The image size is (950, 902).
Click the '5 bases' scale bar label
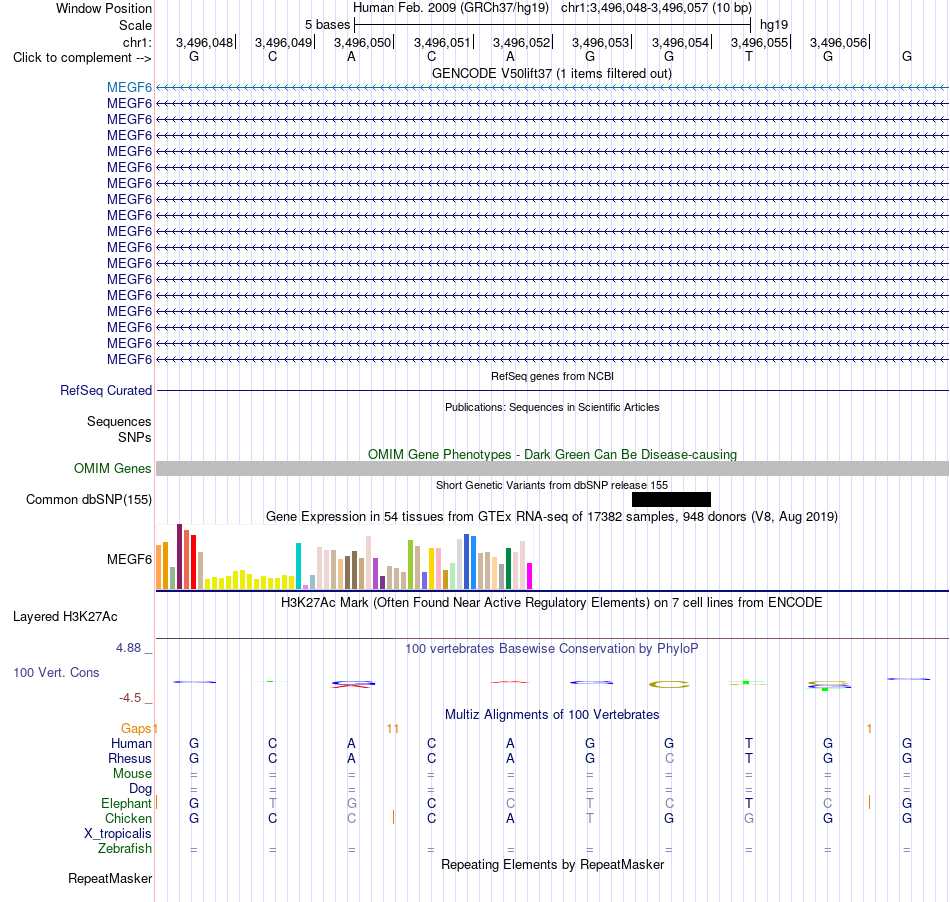coord(327,25)
